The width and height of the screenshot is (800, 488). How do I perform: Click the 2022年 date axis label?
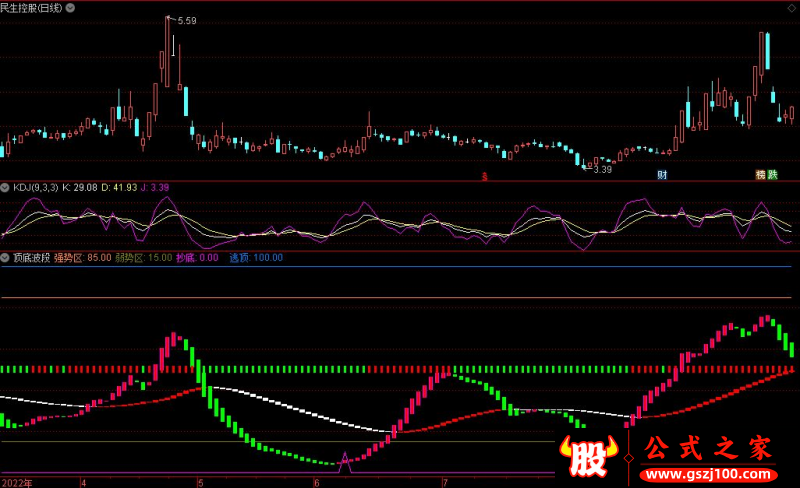tap(17, 481)
